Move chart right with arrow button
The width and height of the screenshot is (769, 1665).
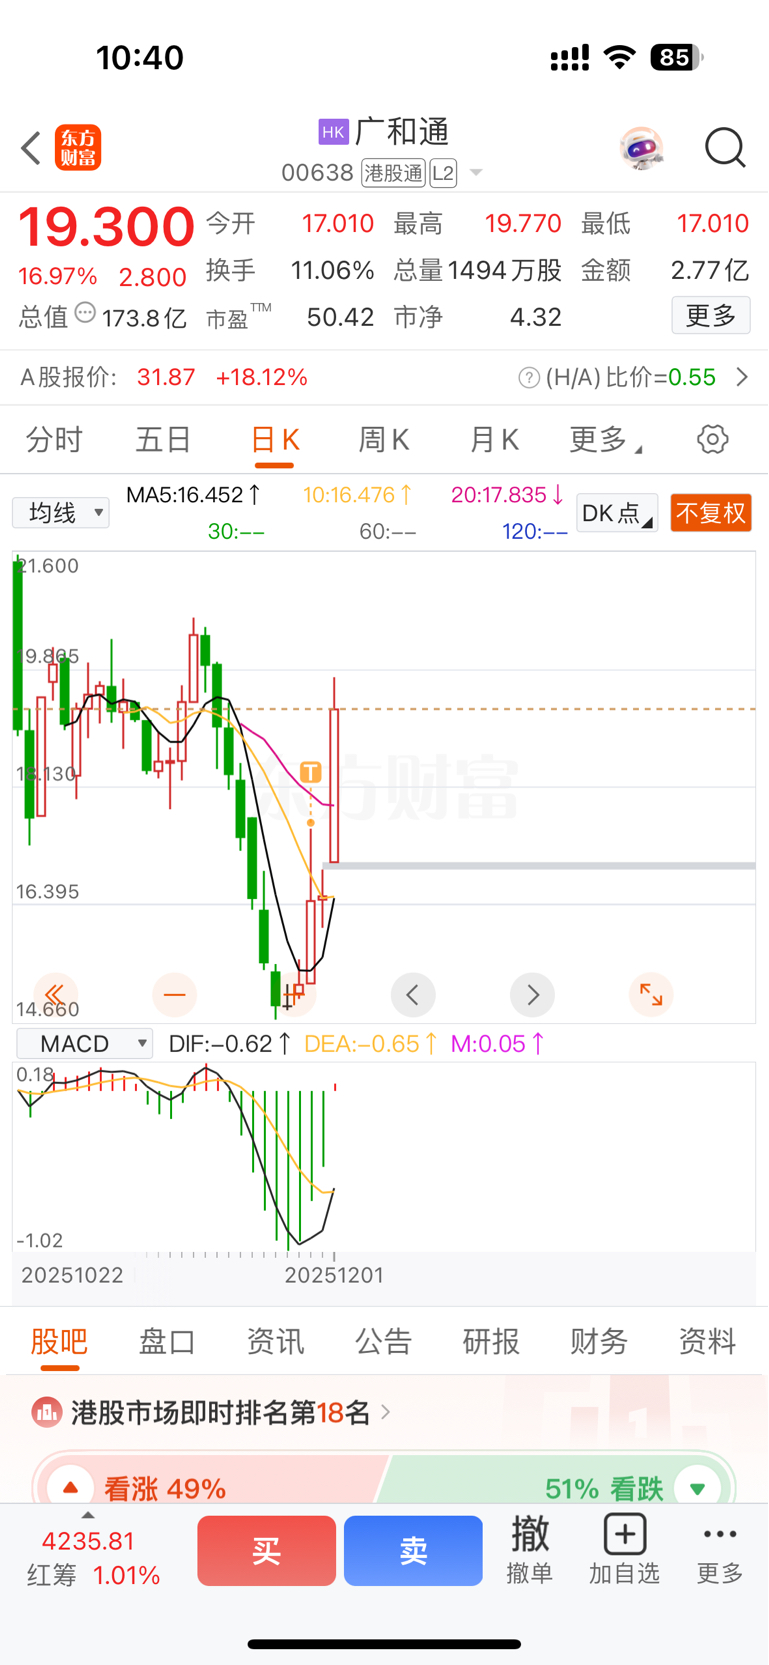tap(532, 995)
